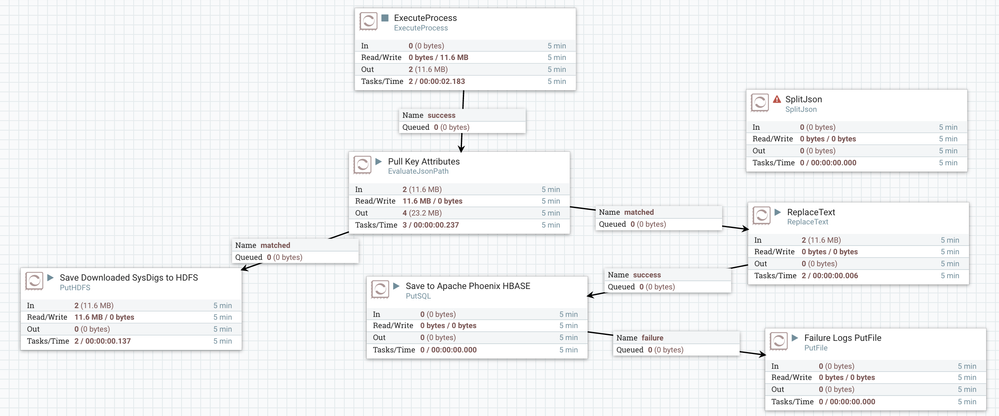Select the SplitJson processor title
Screen dimensions: 999x416
click(x=801, y=99)
